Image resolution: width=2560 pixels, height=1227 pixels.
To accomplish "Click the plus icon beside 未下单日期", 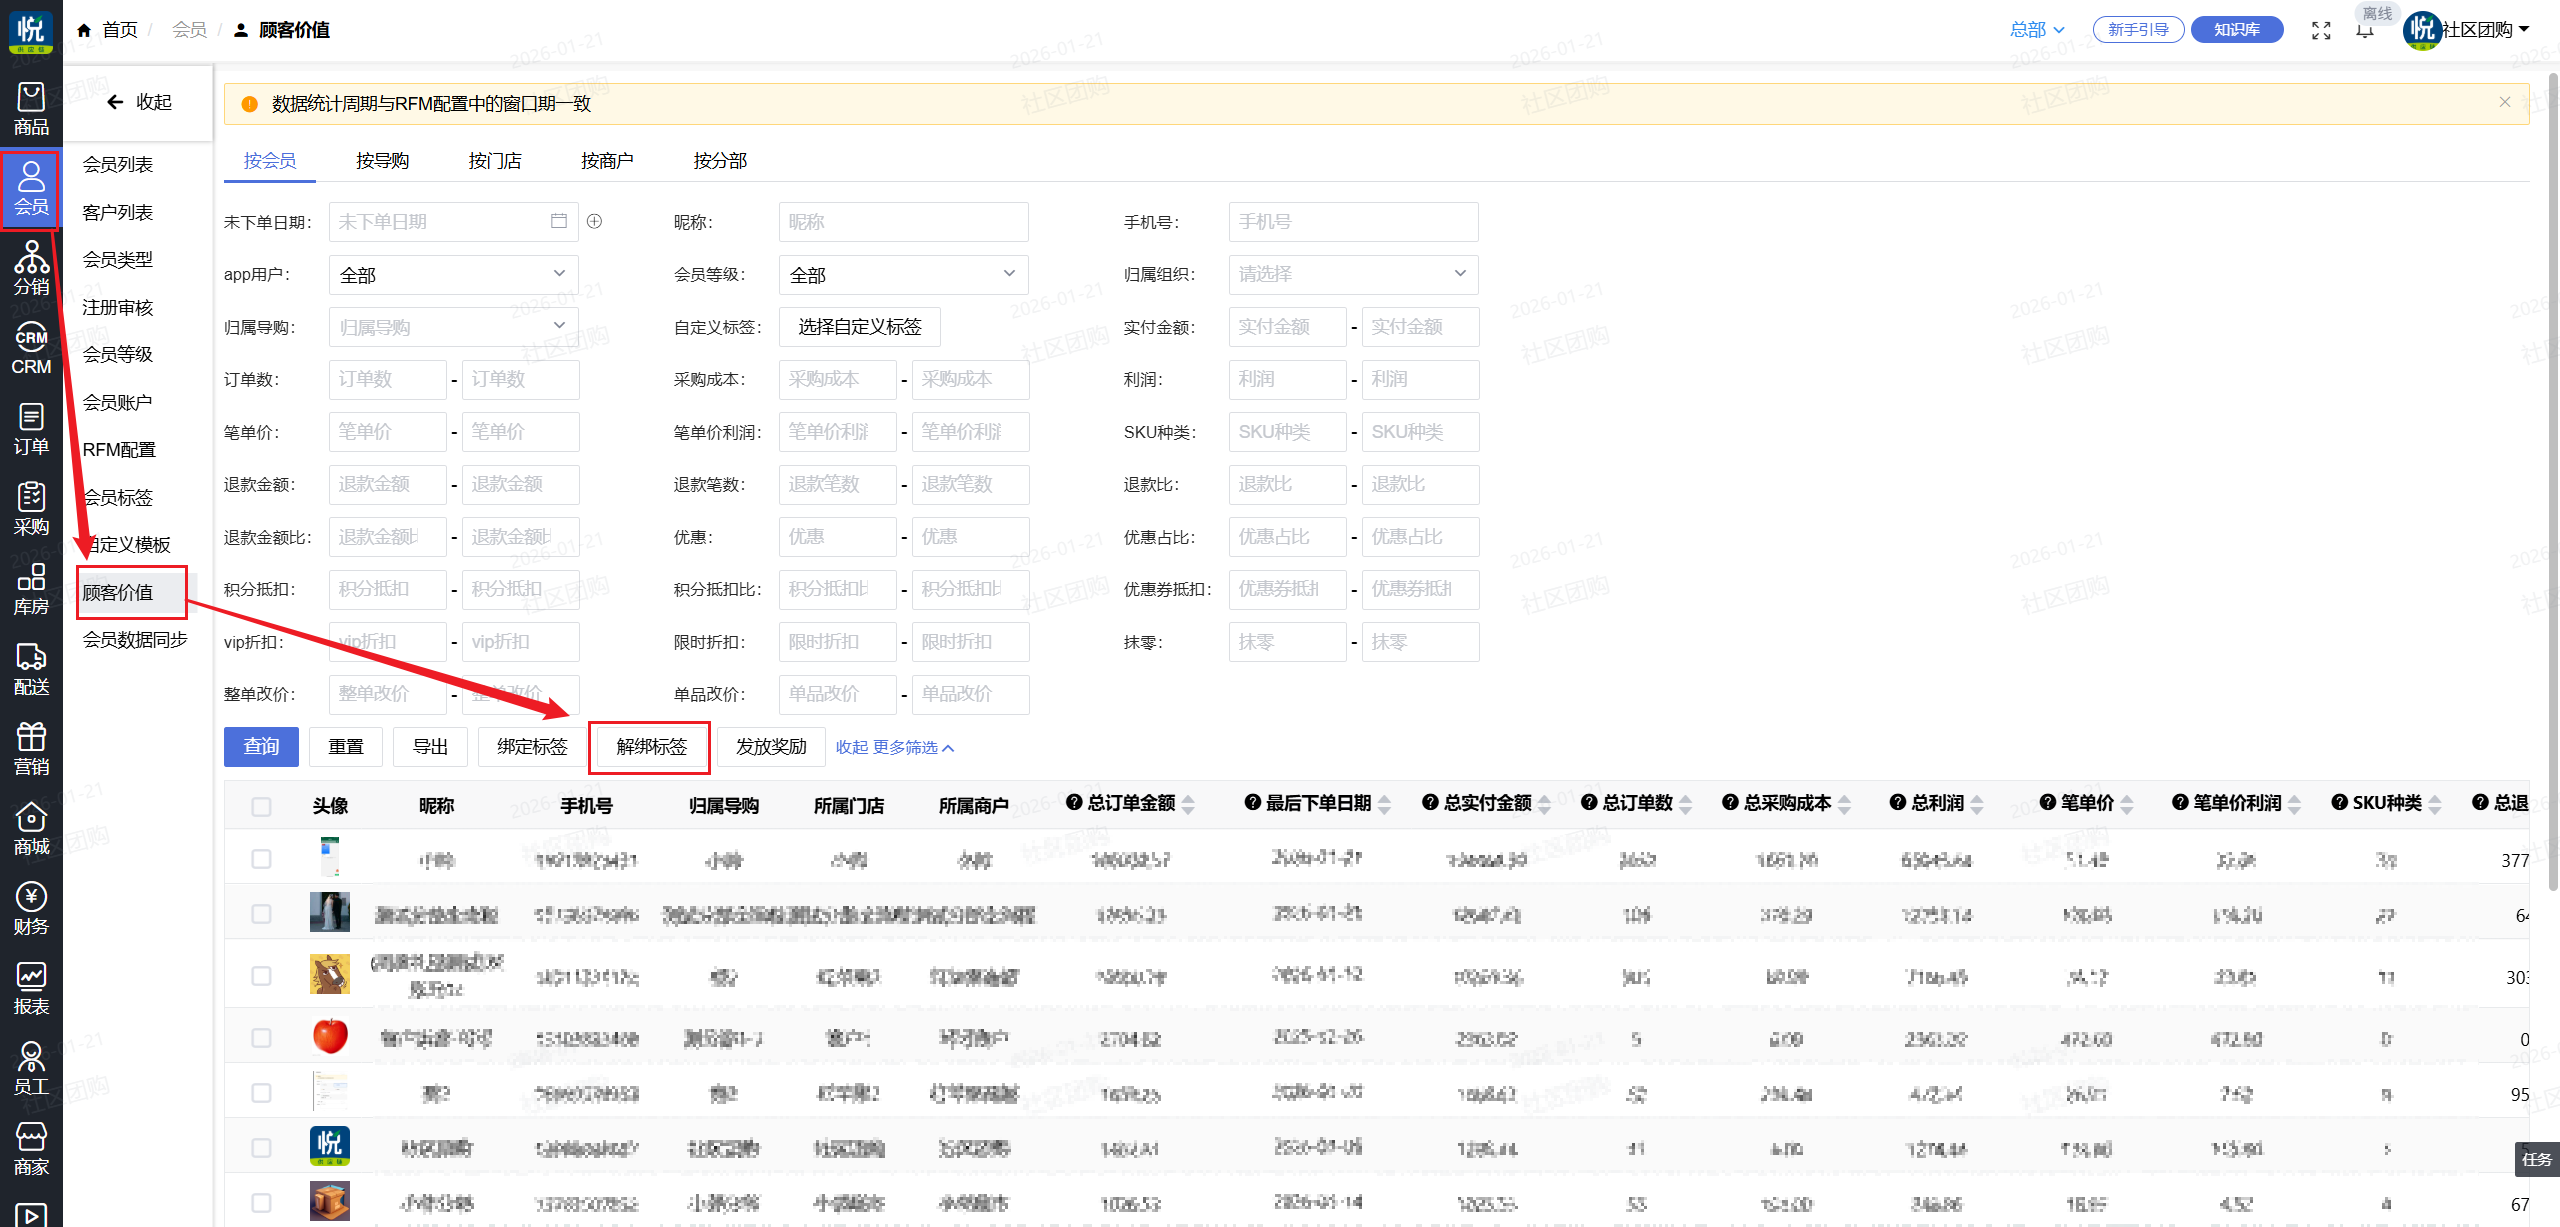I will [594, 221].
